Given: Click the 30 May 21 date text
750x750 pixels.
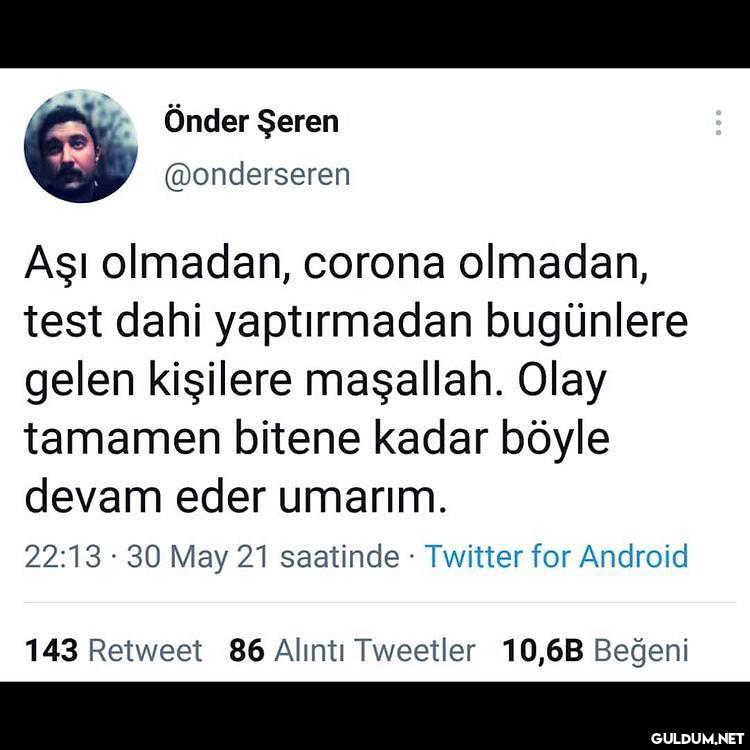Looking at the screenshot, I should (x=197, y=557).
